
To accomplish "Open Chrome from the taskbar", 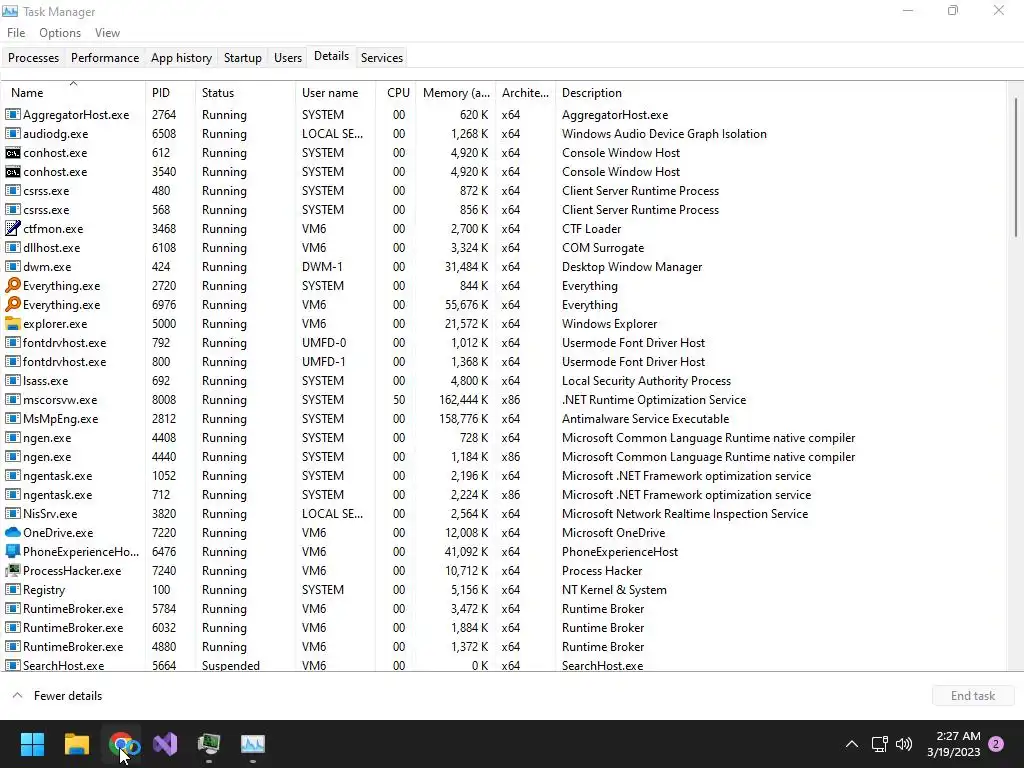I will pos(121,744).
